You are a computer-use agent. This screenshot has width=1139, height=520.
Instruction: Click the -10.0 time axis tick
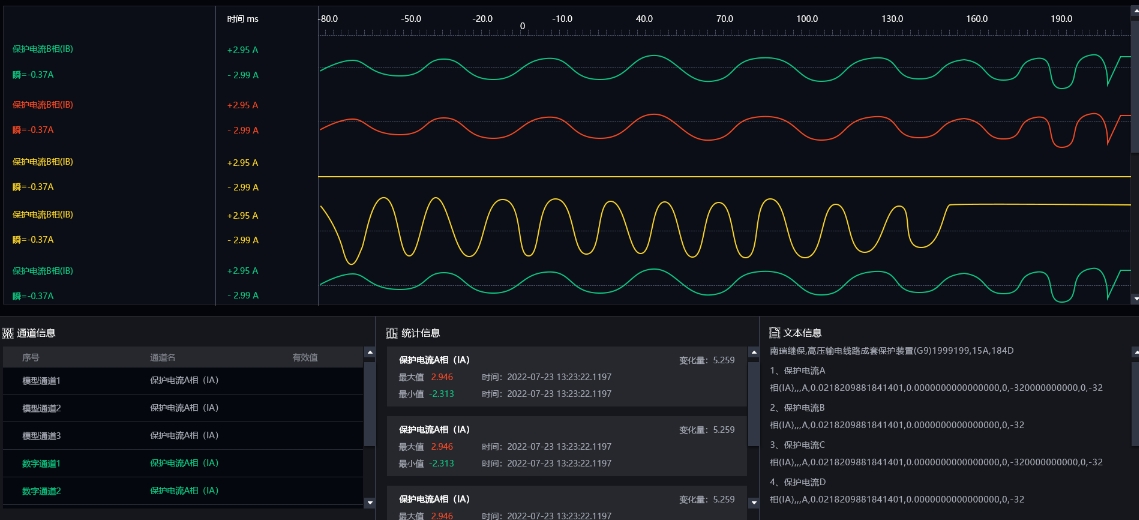point(563,19)
